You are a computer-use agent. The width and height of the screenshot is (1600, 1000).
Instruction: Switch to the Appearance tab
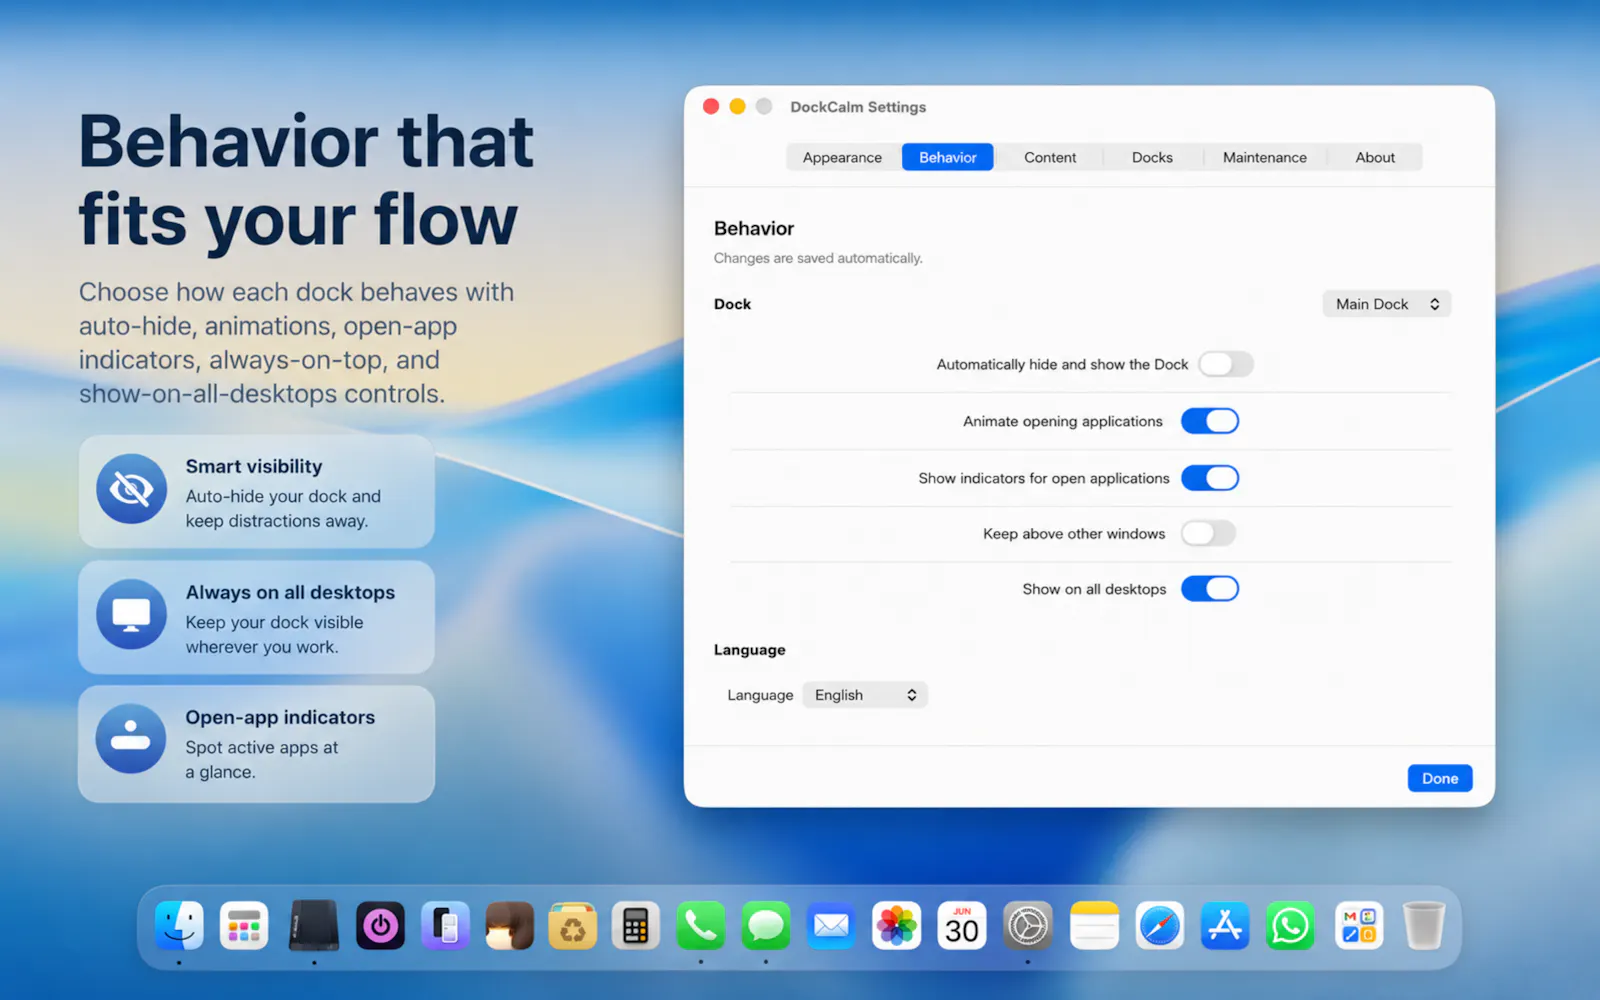click(842, 157)
